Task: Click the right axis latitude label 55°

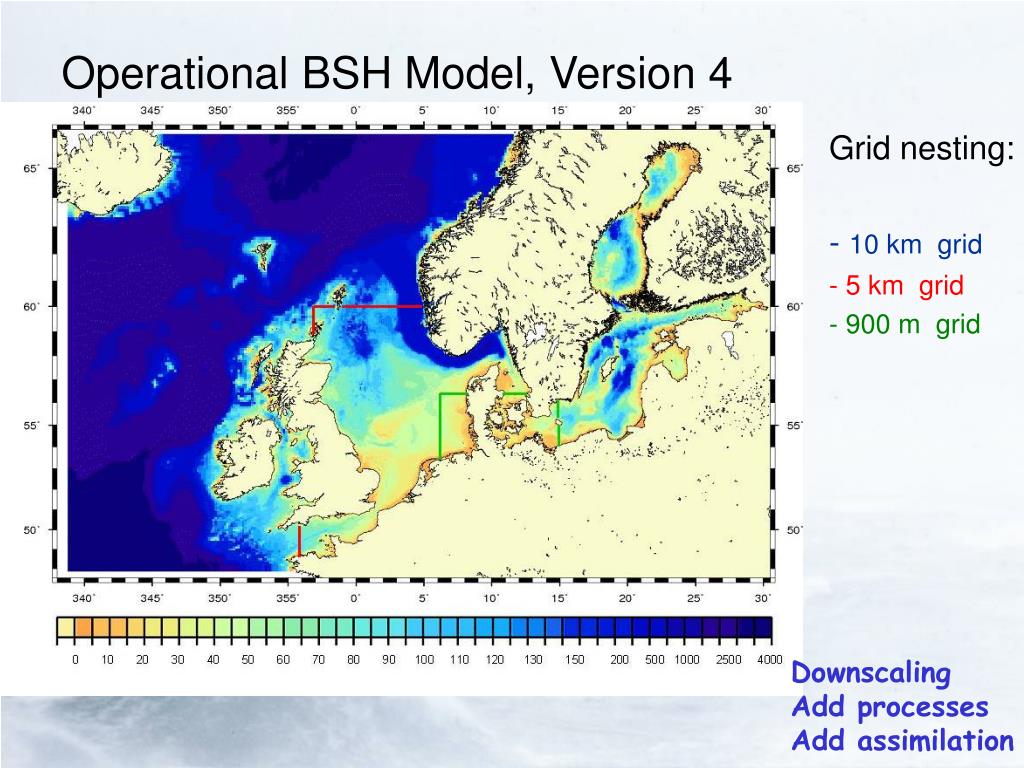Action: 795,426
